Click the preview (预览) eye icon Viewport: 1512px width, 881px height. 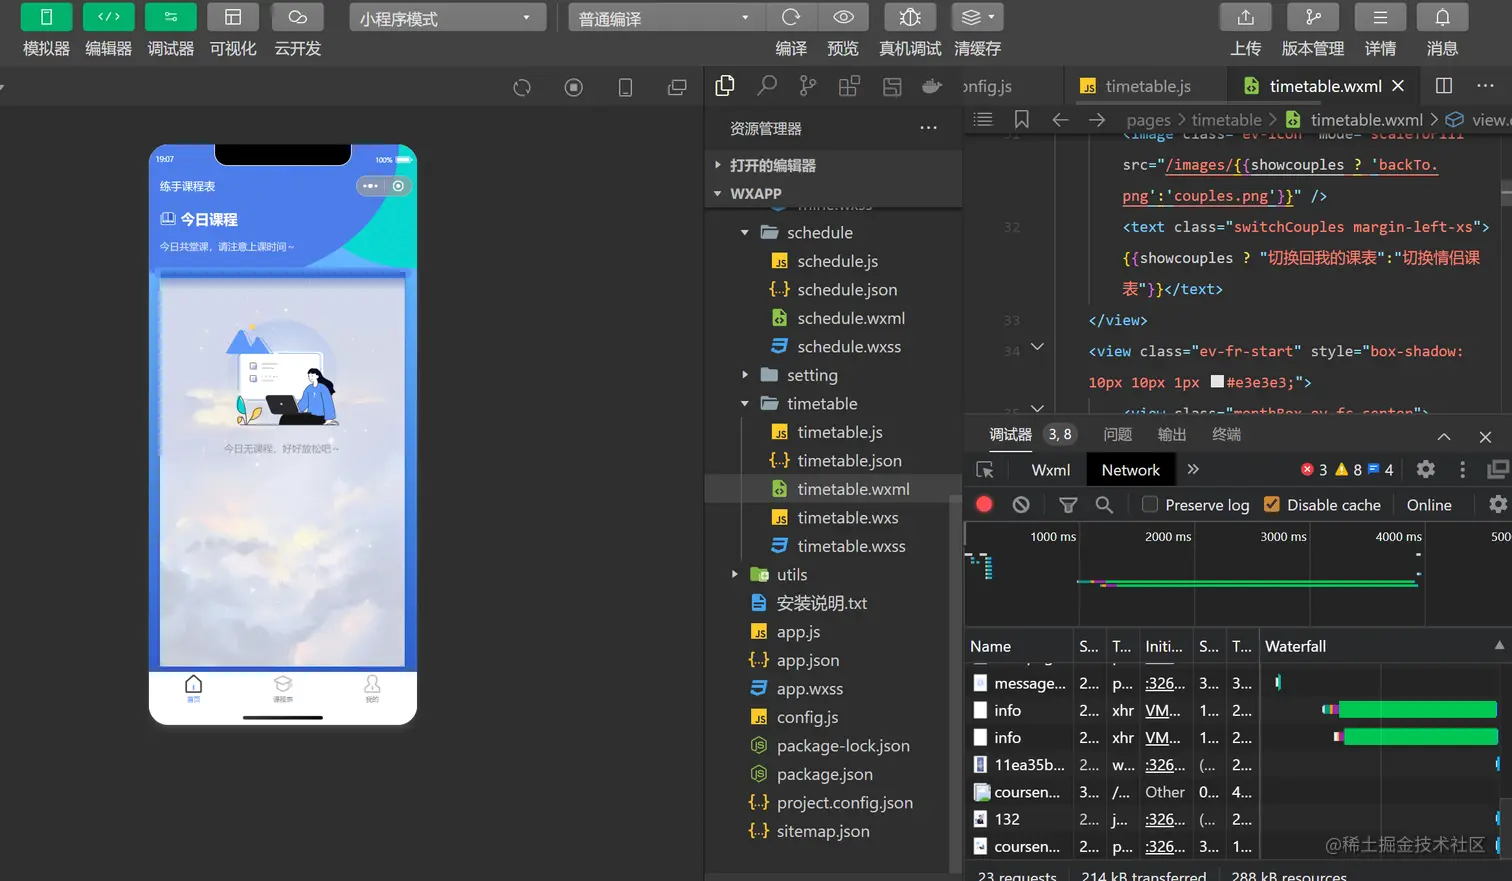click(843, 17)
